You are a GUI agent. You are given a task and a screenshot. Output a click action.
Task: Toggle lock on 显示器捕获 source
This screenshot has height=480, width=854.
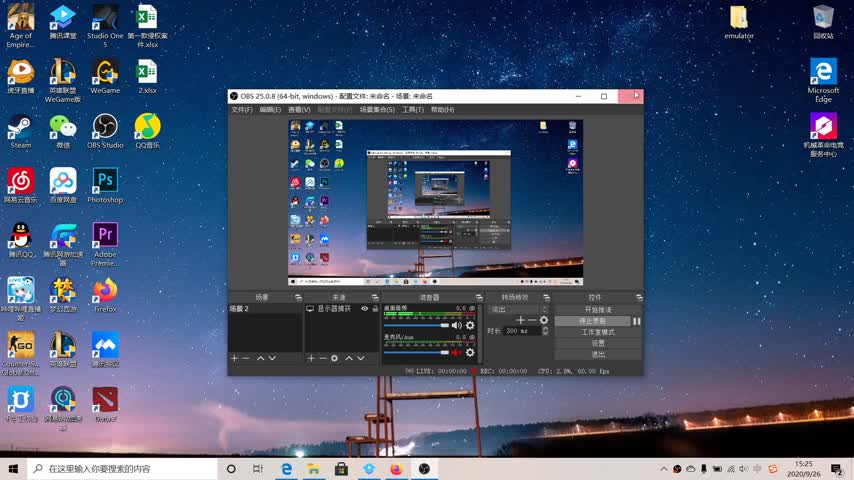(375, 309)
